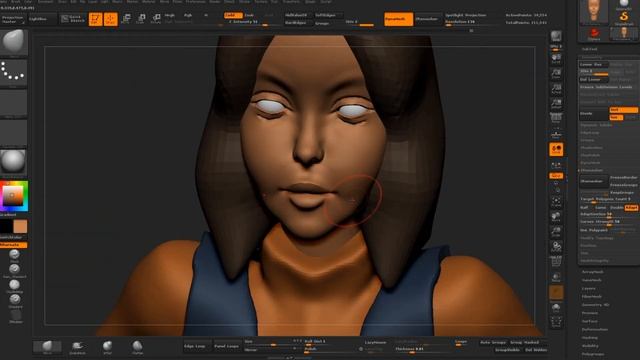
Task: Toggle the Solo subtool icon
Action: [556, 307]
